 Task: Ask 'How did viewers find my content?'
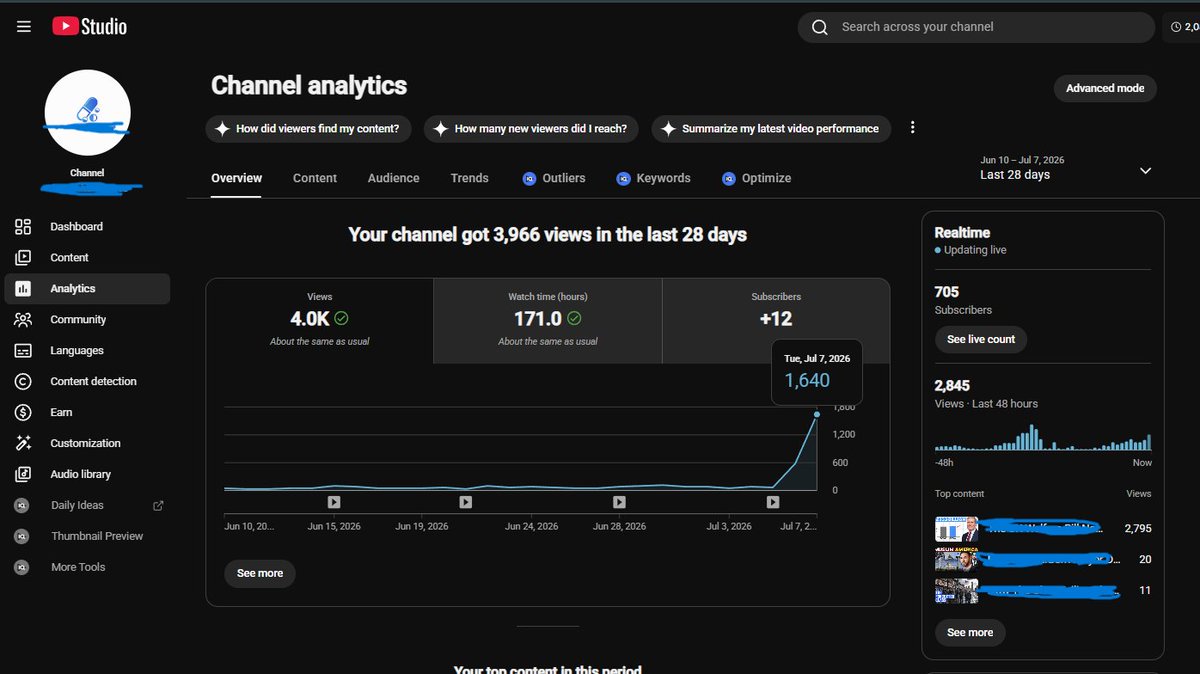[309, 128]
